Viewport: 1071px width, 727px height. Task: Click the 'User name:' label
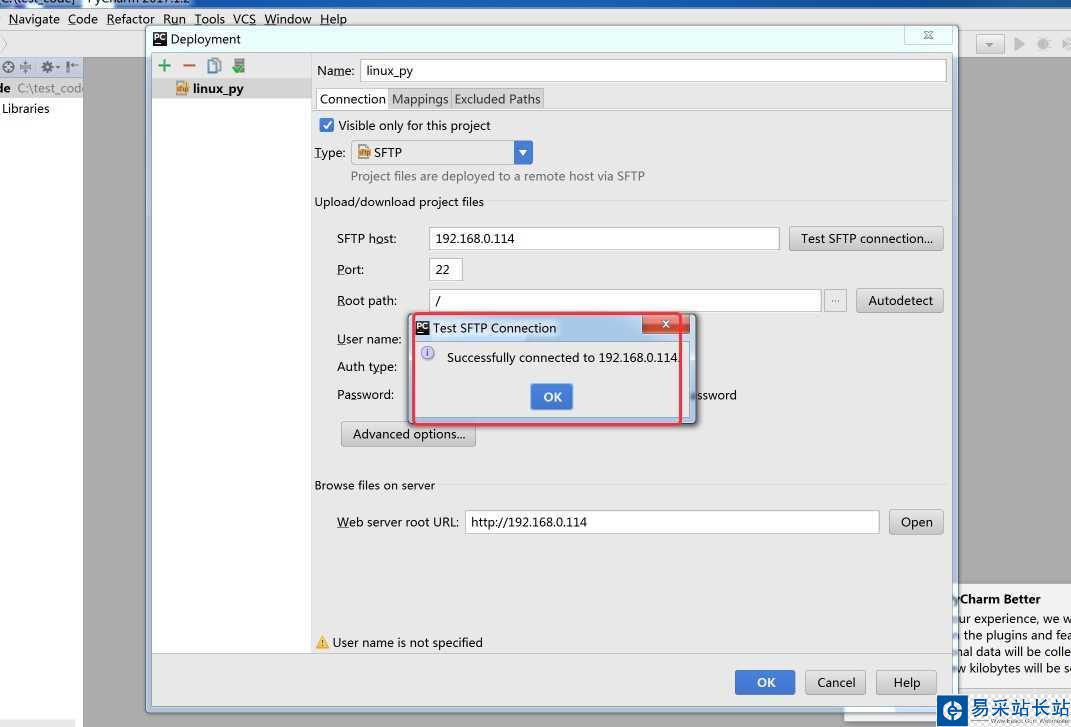pyautogui.click(x=369, y=340)
